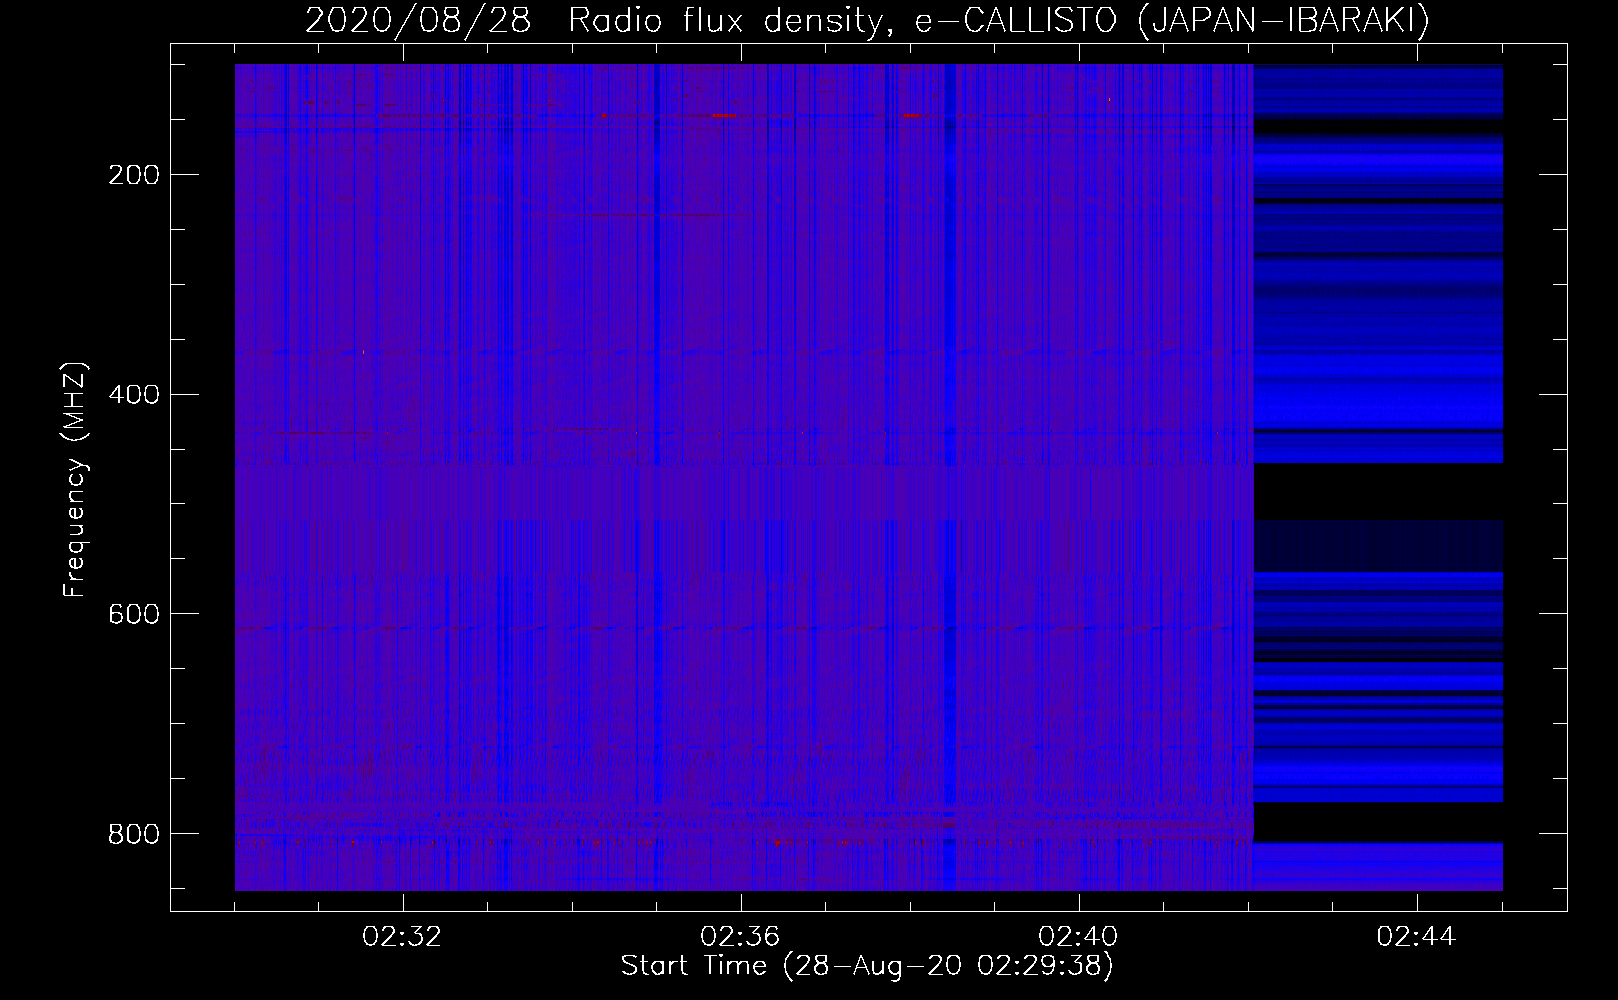Click the 600 frequency tick label

[x=133, y=614]
